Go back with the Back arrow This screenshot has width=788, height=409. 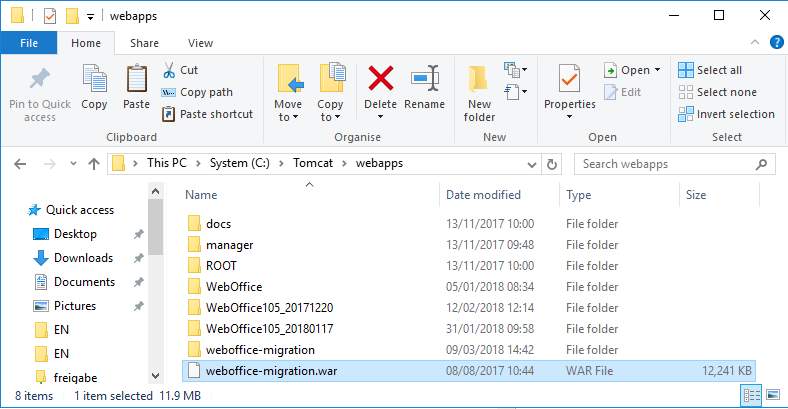[20, 164]
